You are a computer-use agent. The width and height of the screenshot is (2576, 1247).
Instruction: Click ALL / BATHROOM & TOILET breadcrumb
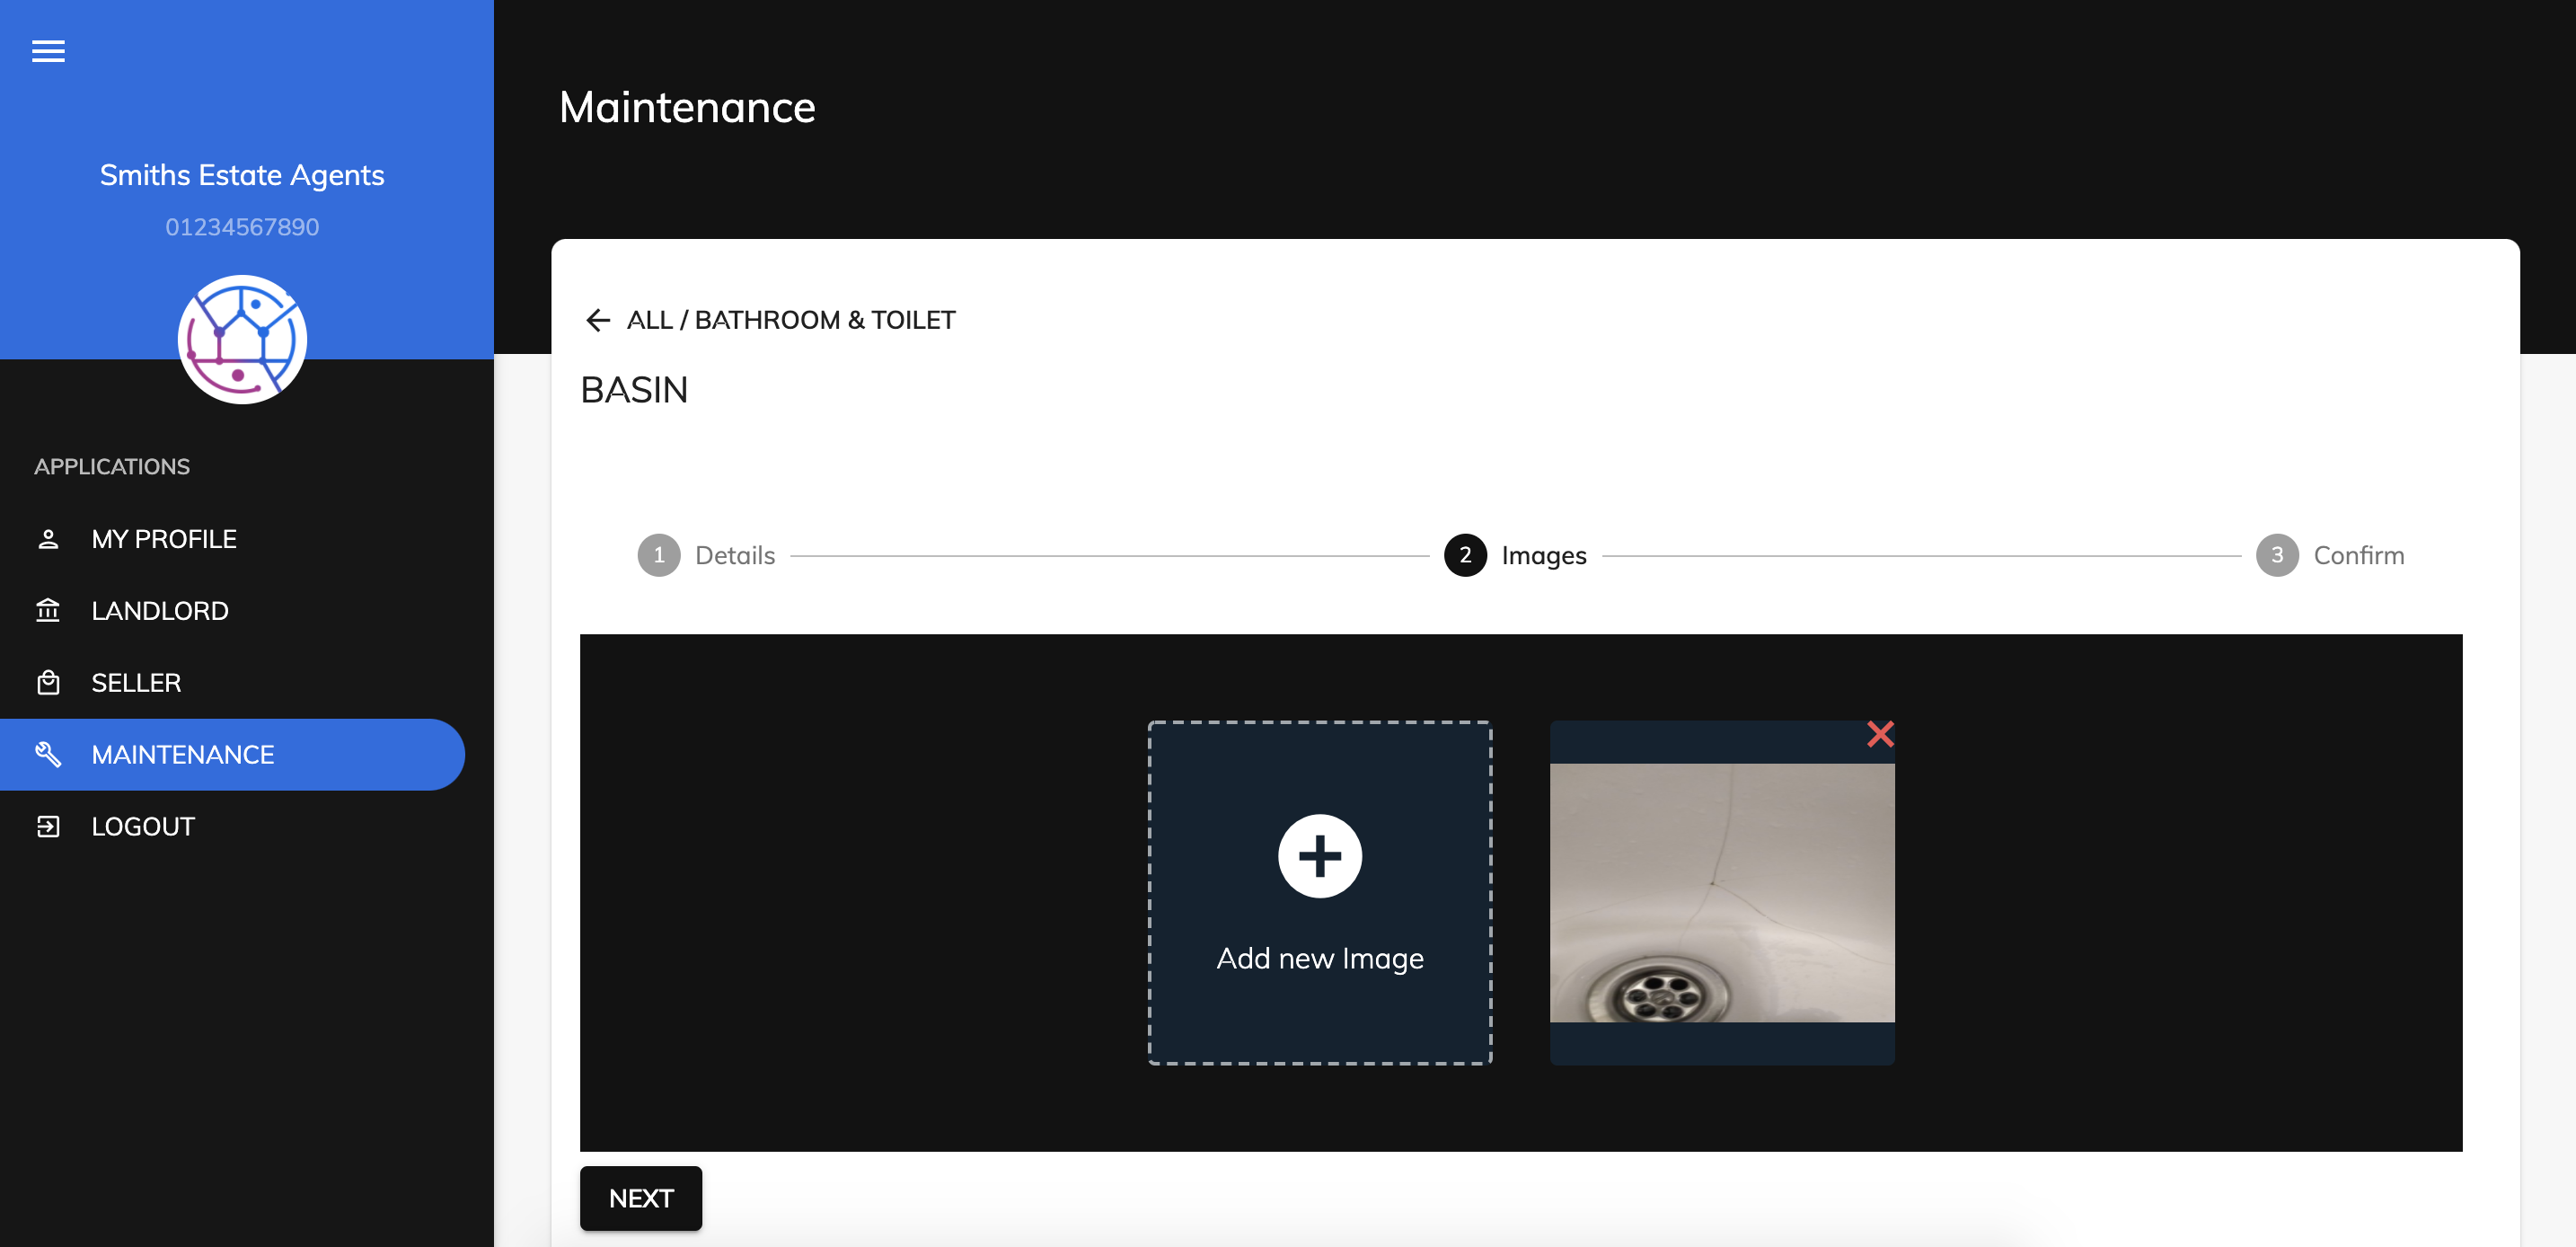pos(790,320)
